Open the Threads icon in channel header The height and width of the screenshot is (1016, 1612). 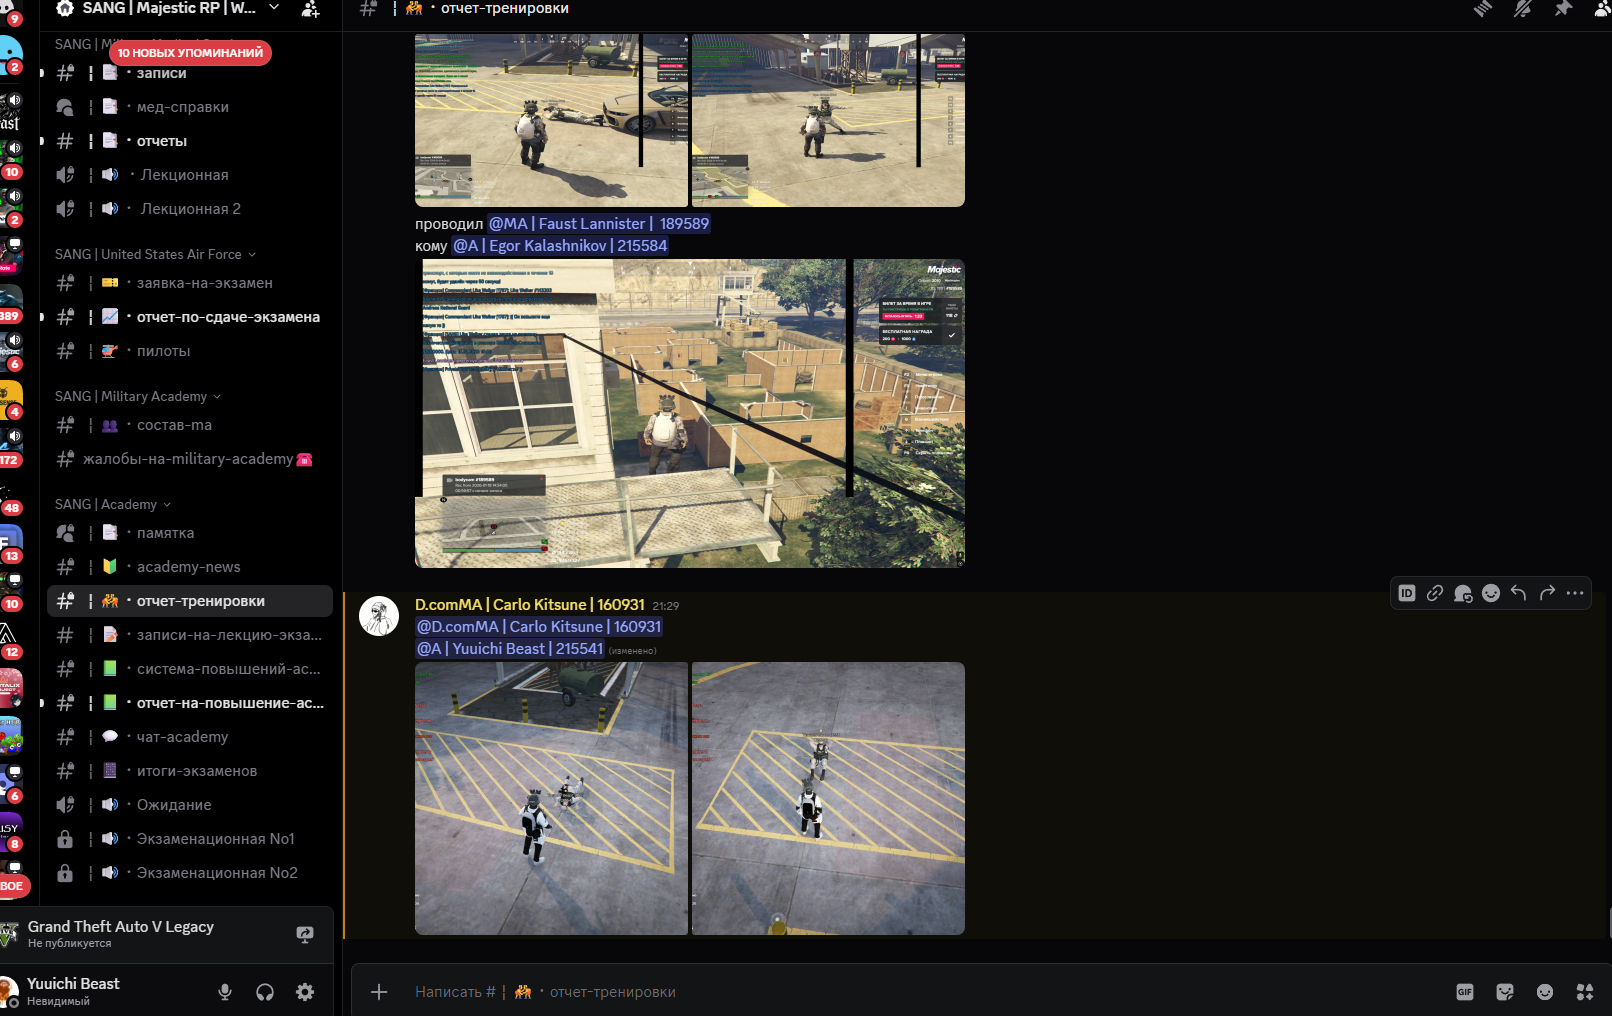1483,9
